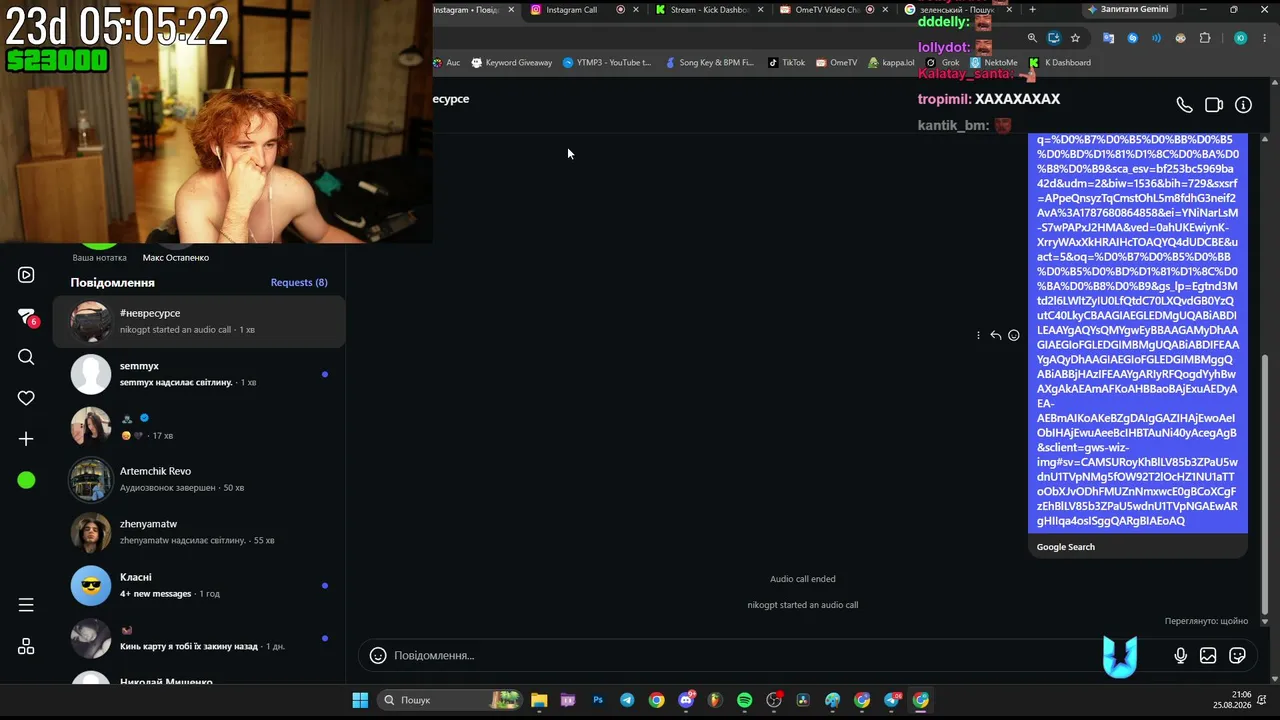Focus the Повідомлення... message input

(770, 656)
